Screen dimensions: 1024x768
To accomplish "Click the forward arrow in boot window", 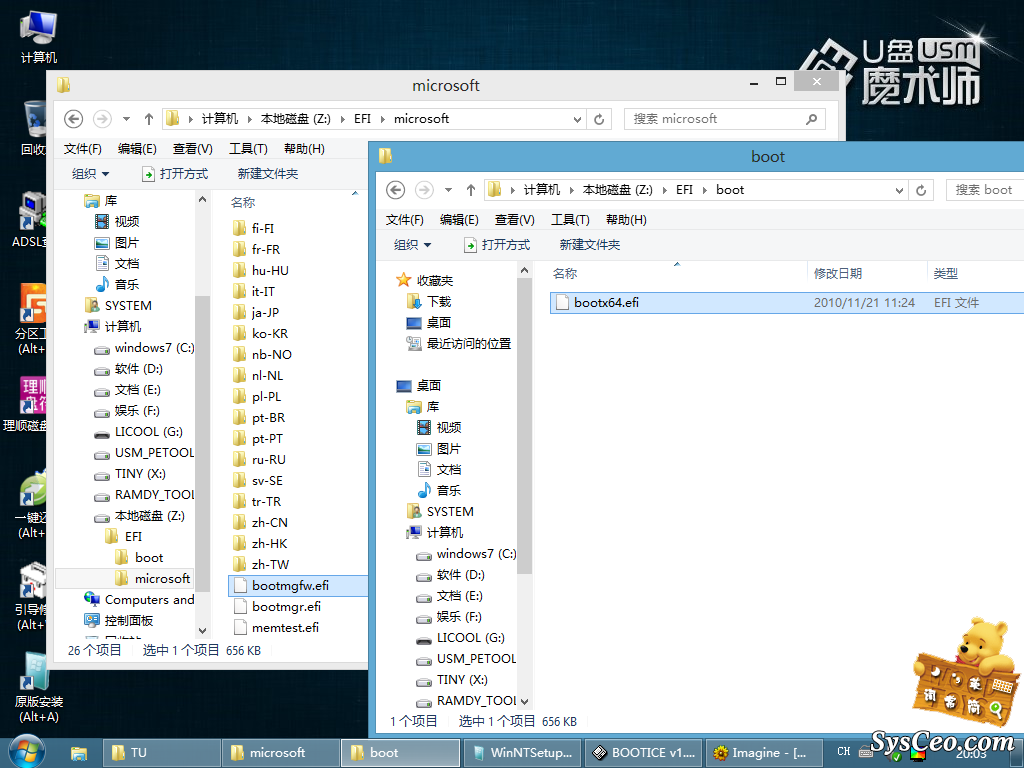I will 424,190.
